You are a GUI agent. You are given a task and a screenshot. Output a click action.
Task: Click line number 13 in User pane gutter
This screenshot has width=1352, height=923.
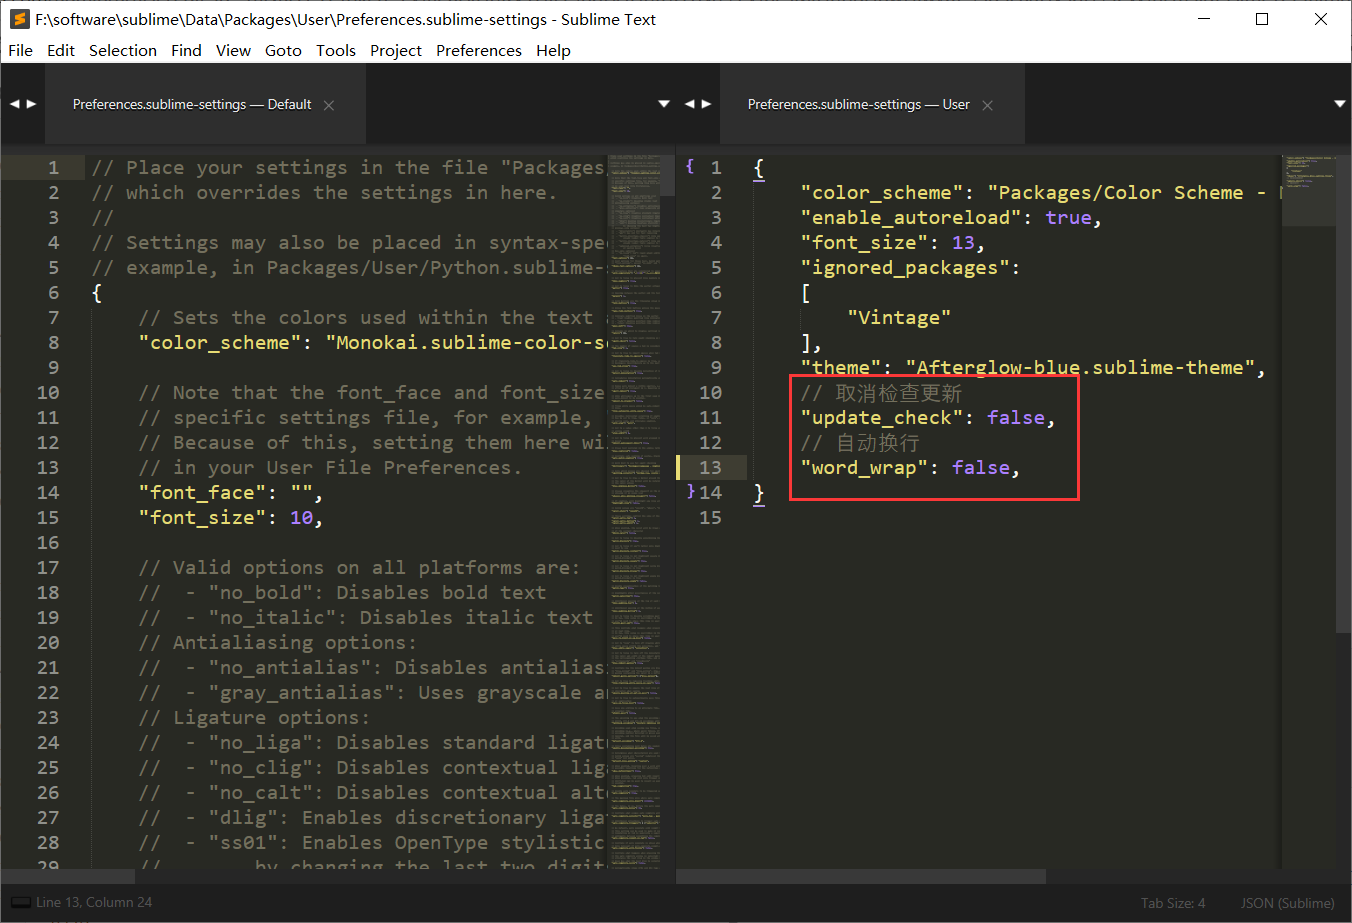(x=710, y=467)
